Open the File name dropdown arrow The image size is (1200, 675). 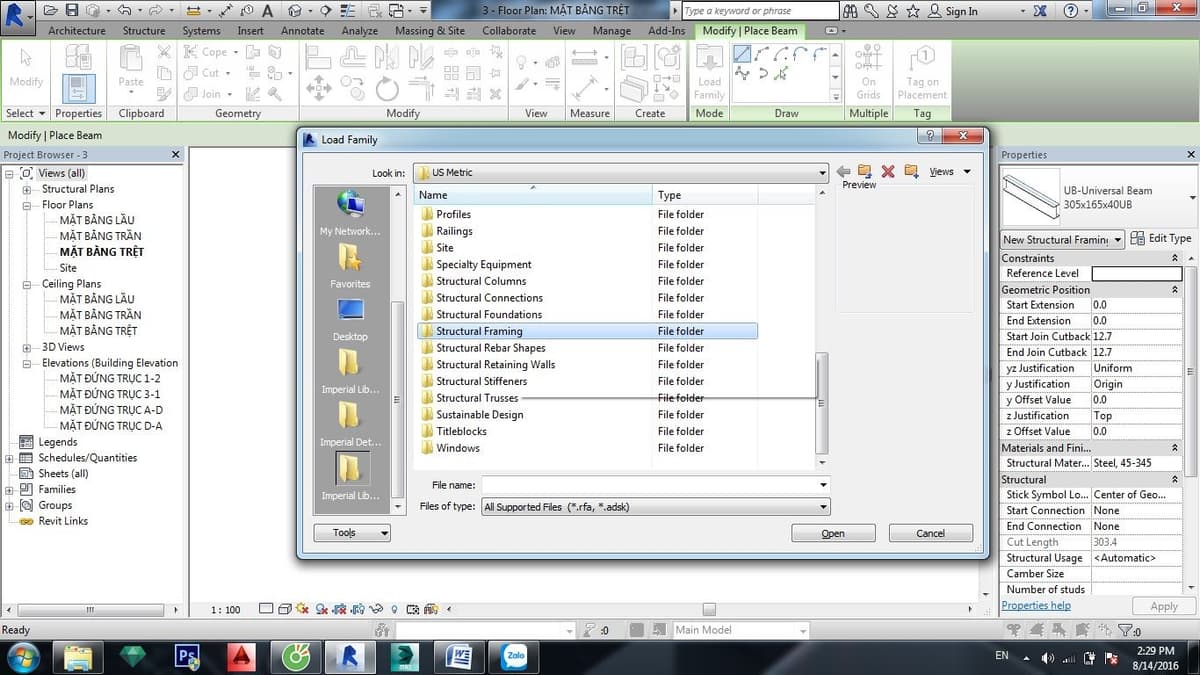[823, 485]
